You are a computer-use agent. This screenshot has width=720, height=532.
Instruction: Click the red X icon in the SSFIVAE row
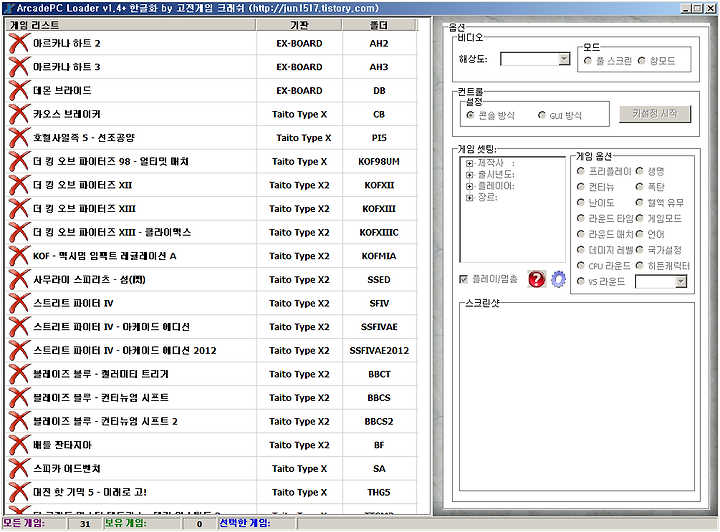[19, 327]
